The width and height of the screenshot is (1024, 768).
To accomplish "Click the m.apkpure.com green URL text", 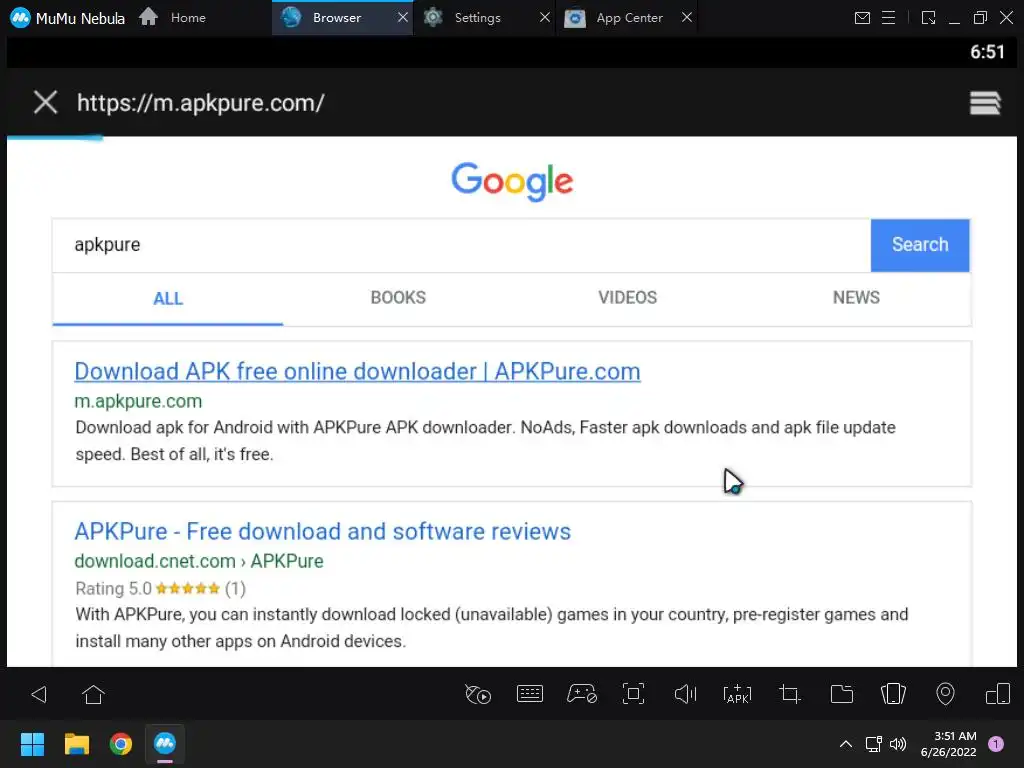I will [138, 401].
